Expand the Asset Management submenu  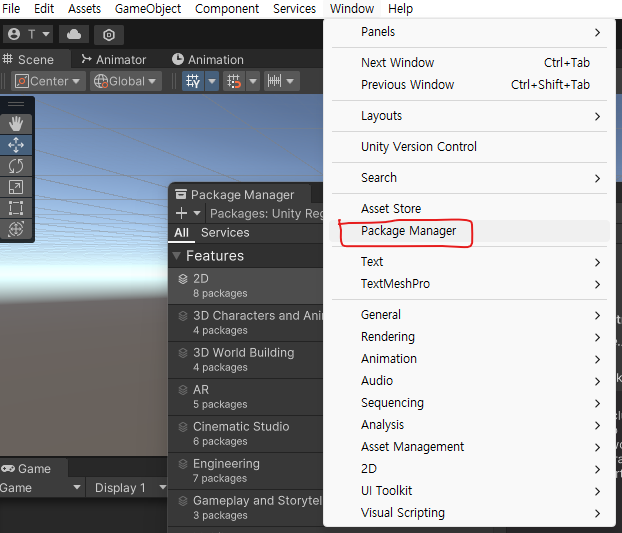pos(469,447)
